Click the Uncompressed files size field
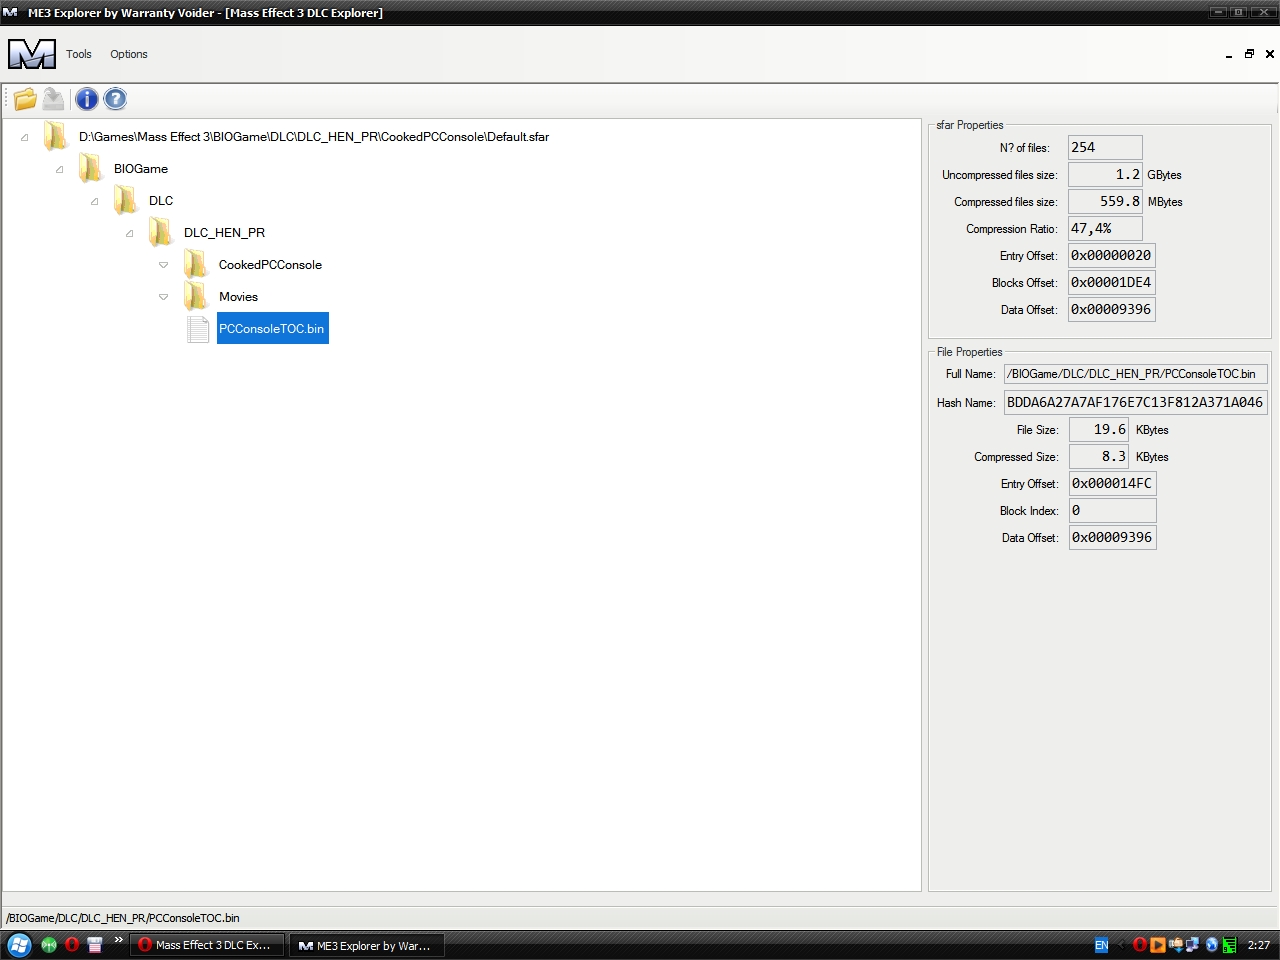Screen dimensions: 1280x960 (x=1105, y=175)
